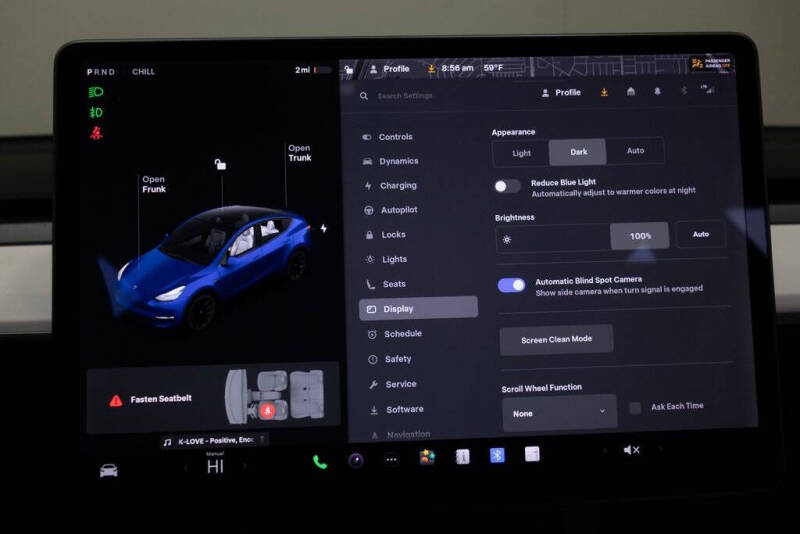Click the 59°F outside temperature

point(493,67)
